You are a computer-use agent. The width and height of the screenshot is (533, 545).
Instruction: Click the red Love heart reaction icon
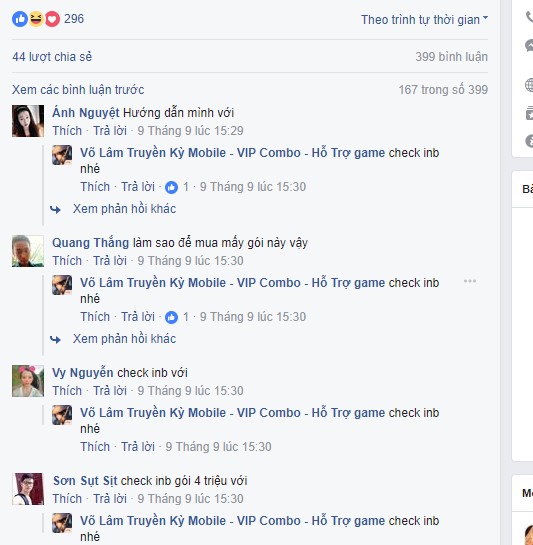click(x=52, y=19)
